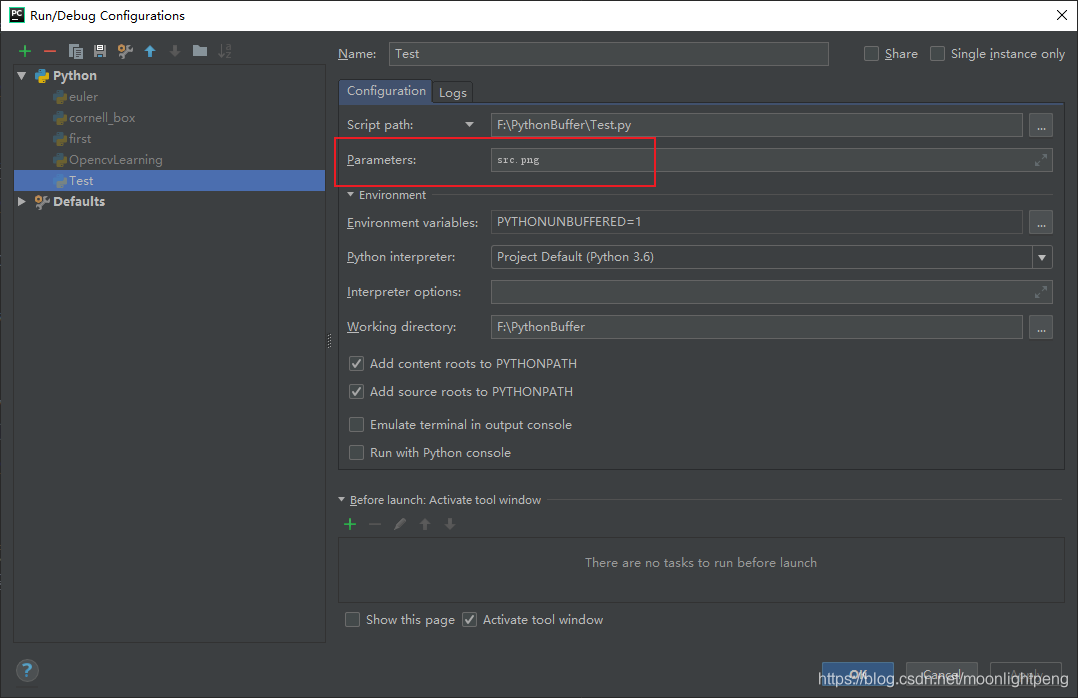Enable Emulate terminal in output console
Screen dimensions: 1078x698
point(356,425)
